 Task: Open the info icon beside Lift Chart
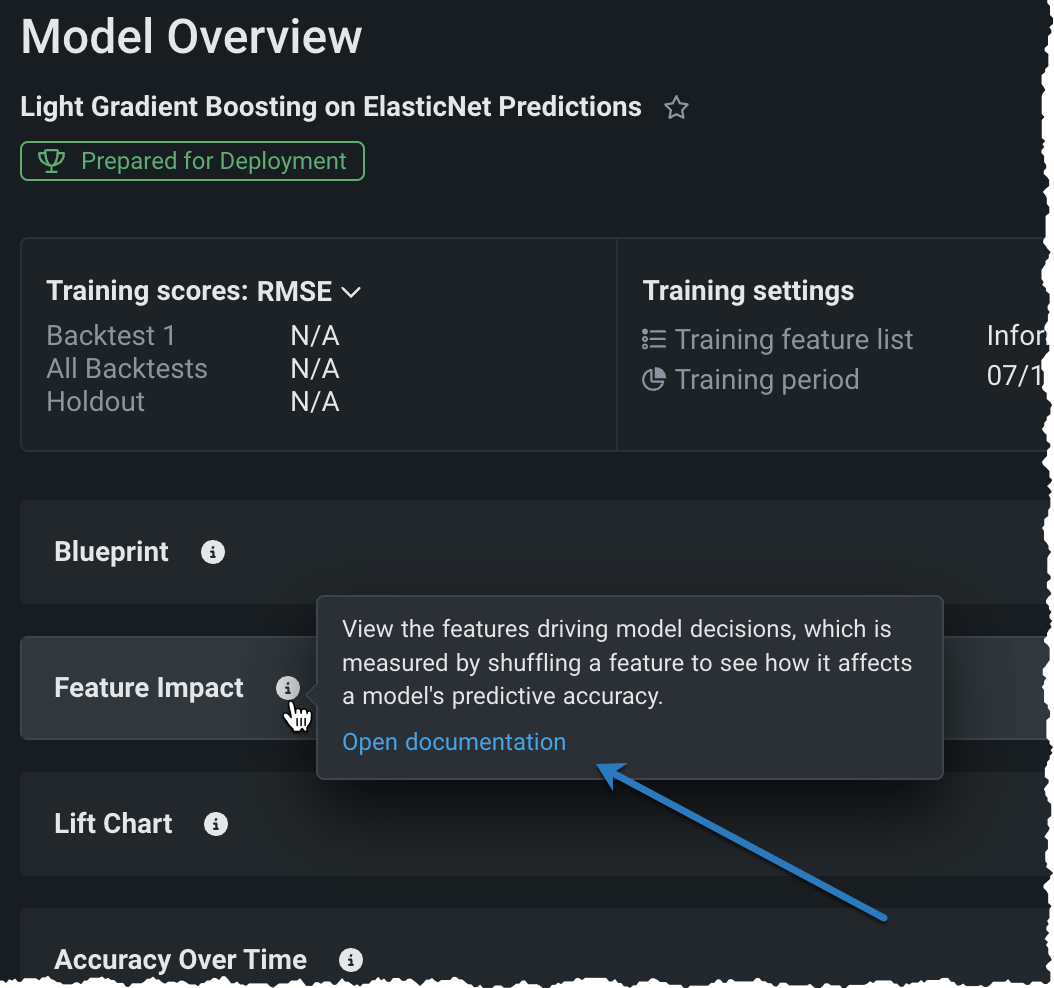click(216, 824)
